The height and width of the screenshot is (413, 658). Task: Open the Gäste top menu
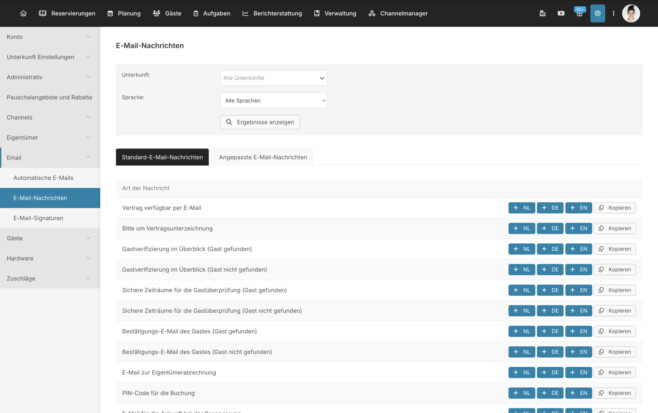tap(167, 13)
